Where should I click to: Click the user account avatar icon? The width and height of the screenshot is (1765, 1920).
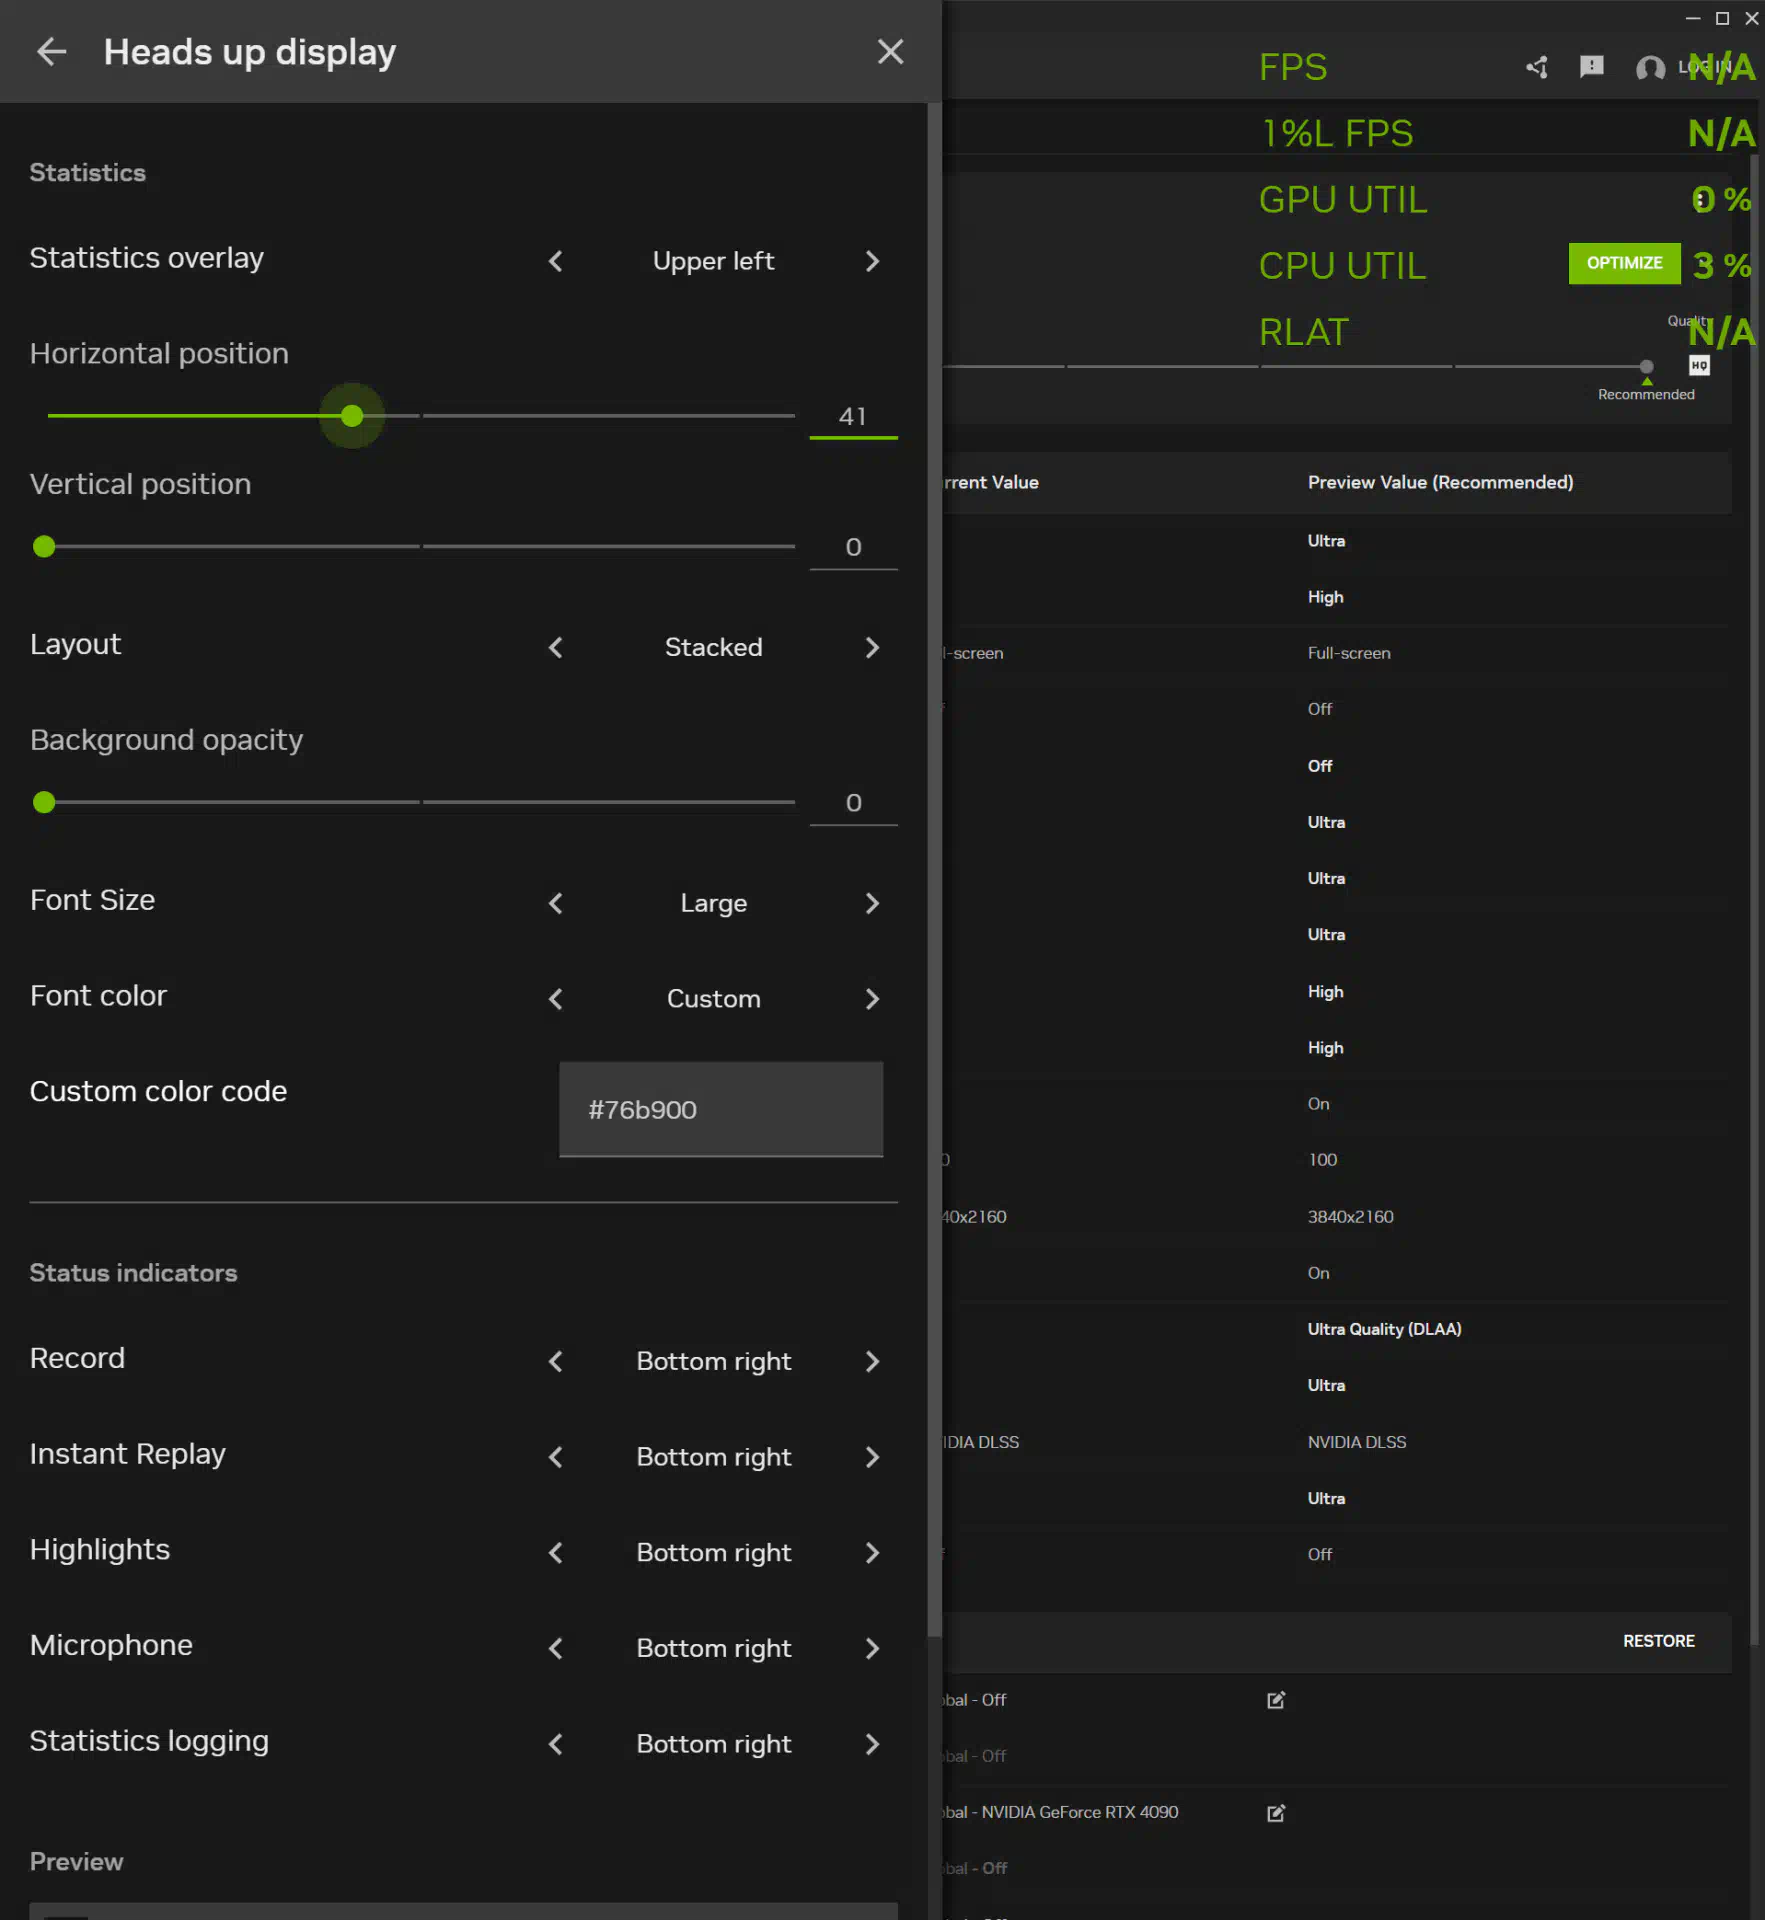pyautogui.click(x=1649, y=67)
